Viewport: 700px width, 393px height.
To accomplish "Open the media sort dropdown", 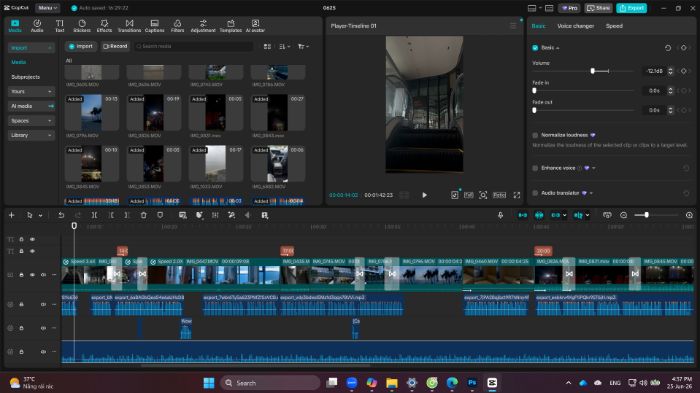I will click(x=284, y=46).
